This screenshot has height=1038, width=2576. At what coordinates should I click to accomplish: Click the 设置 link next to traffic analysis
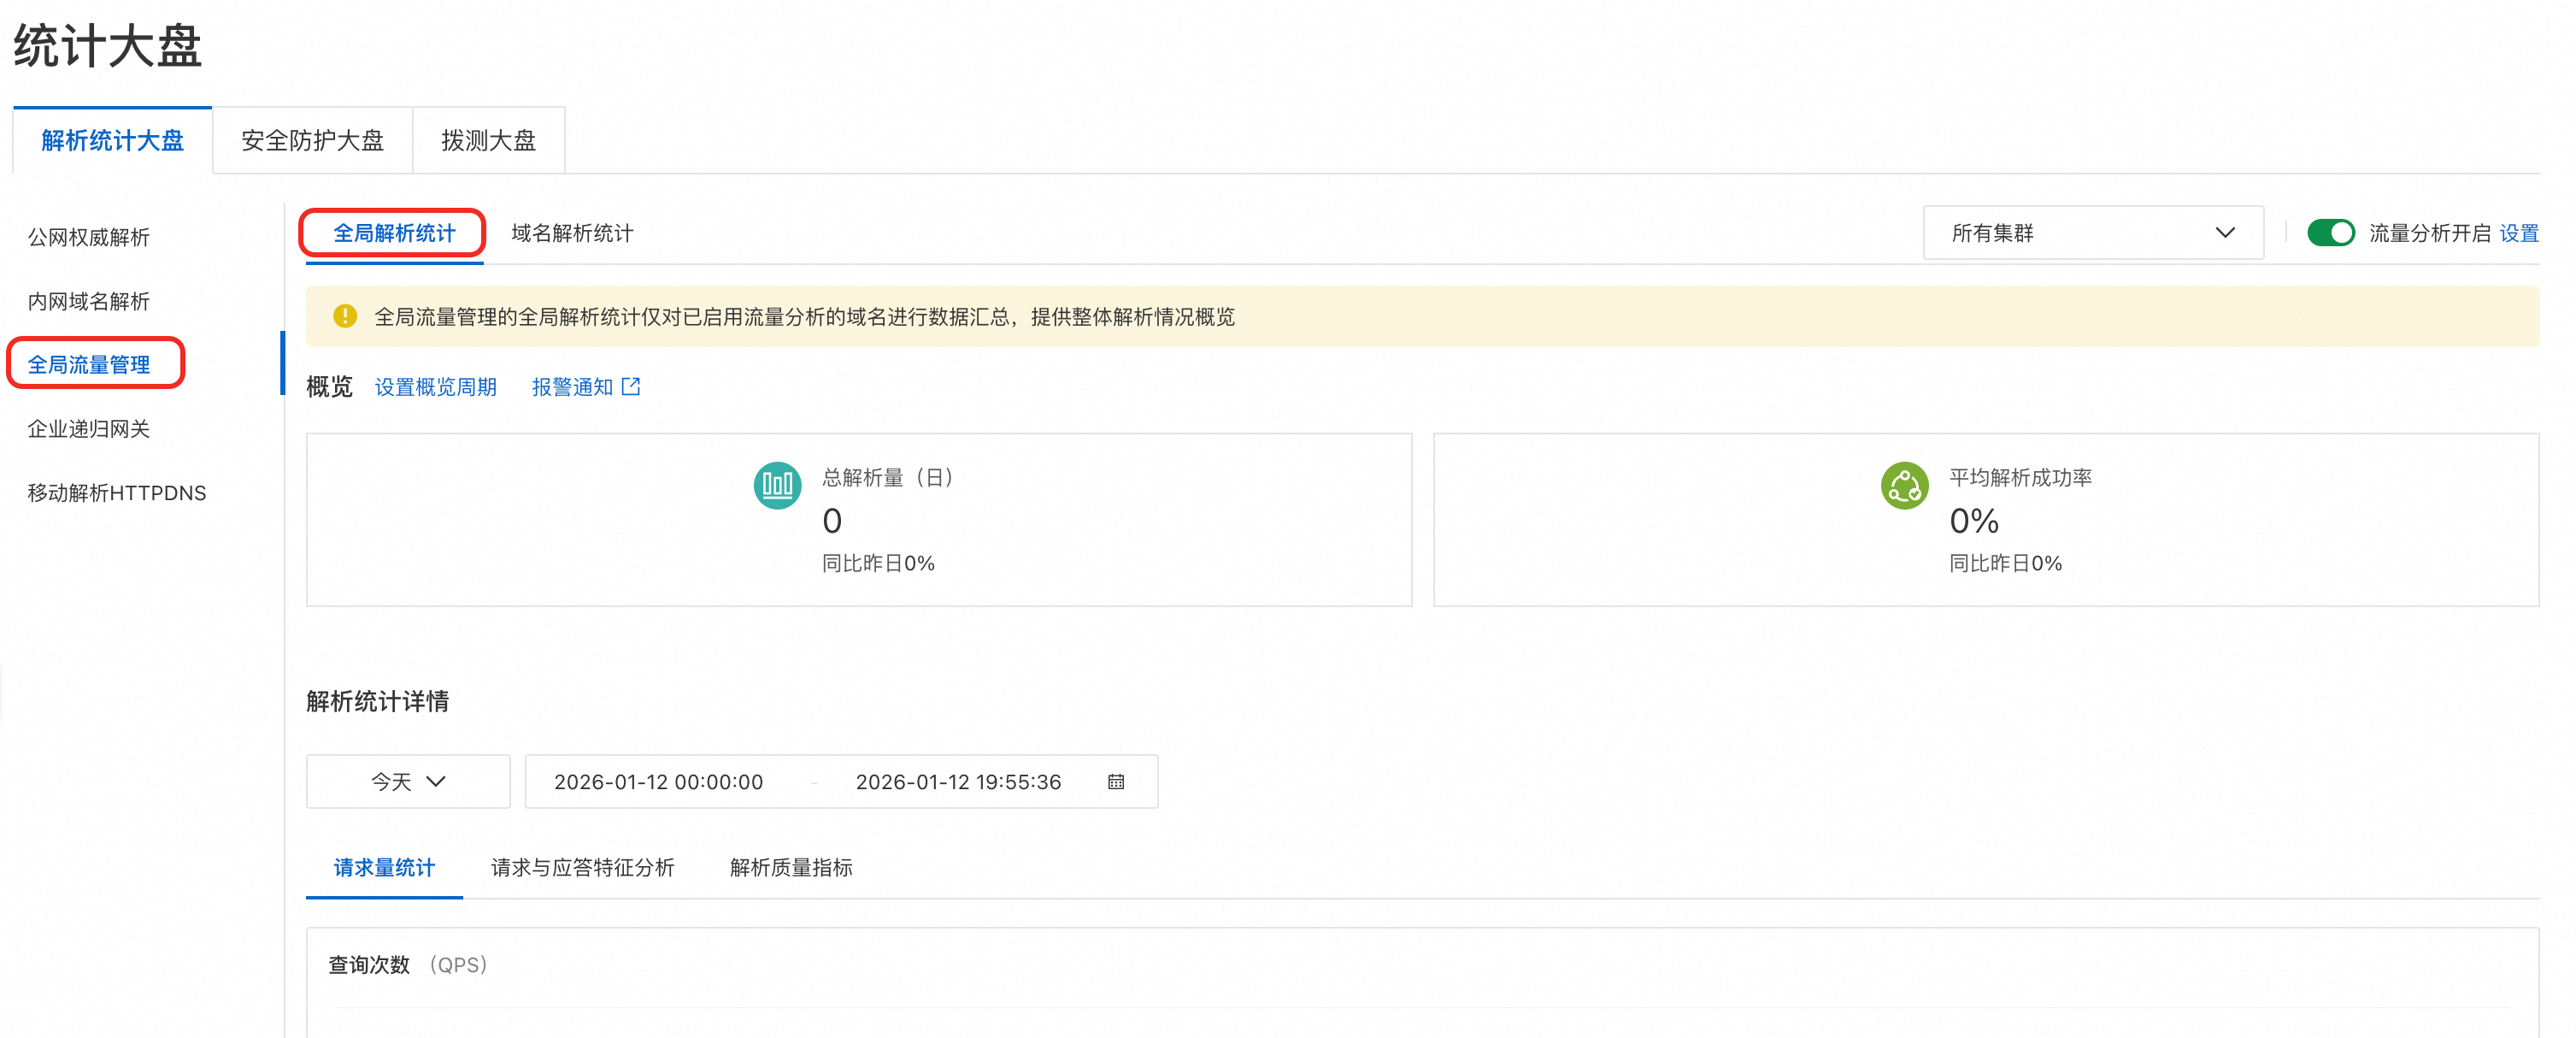pyautogui.click(x=2518, y=233)
